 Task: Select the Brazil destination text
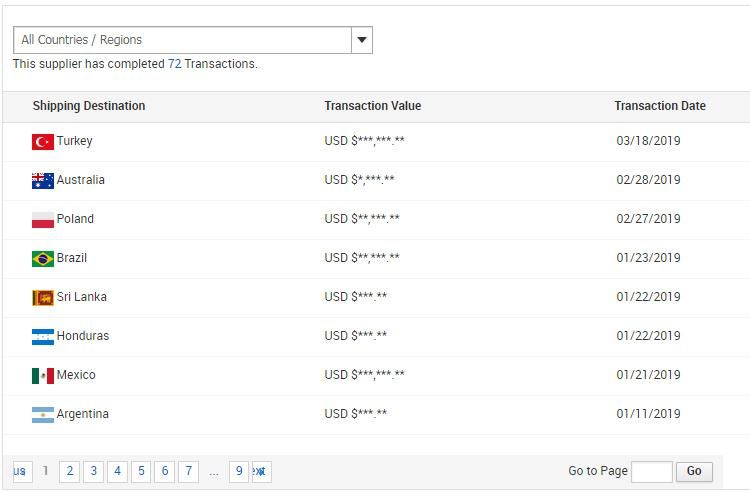click(x=72, y=258)
